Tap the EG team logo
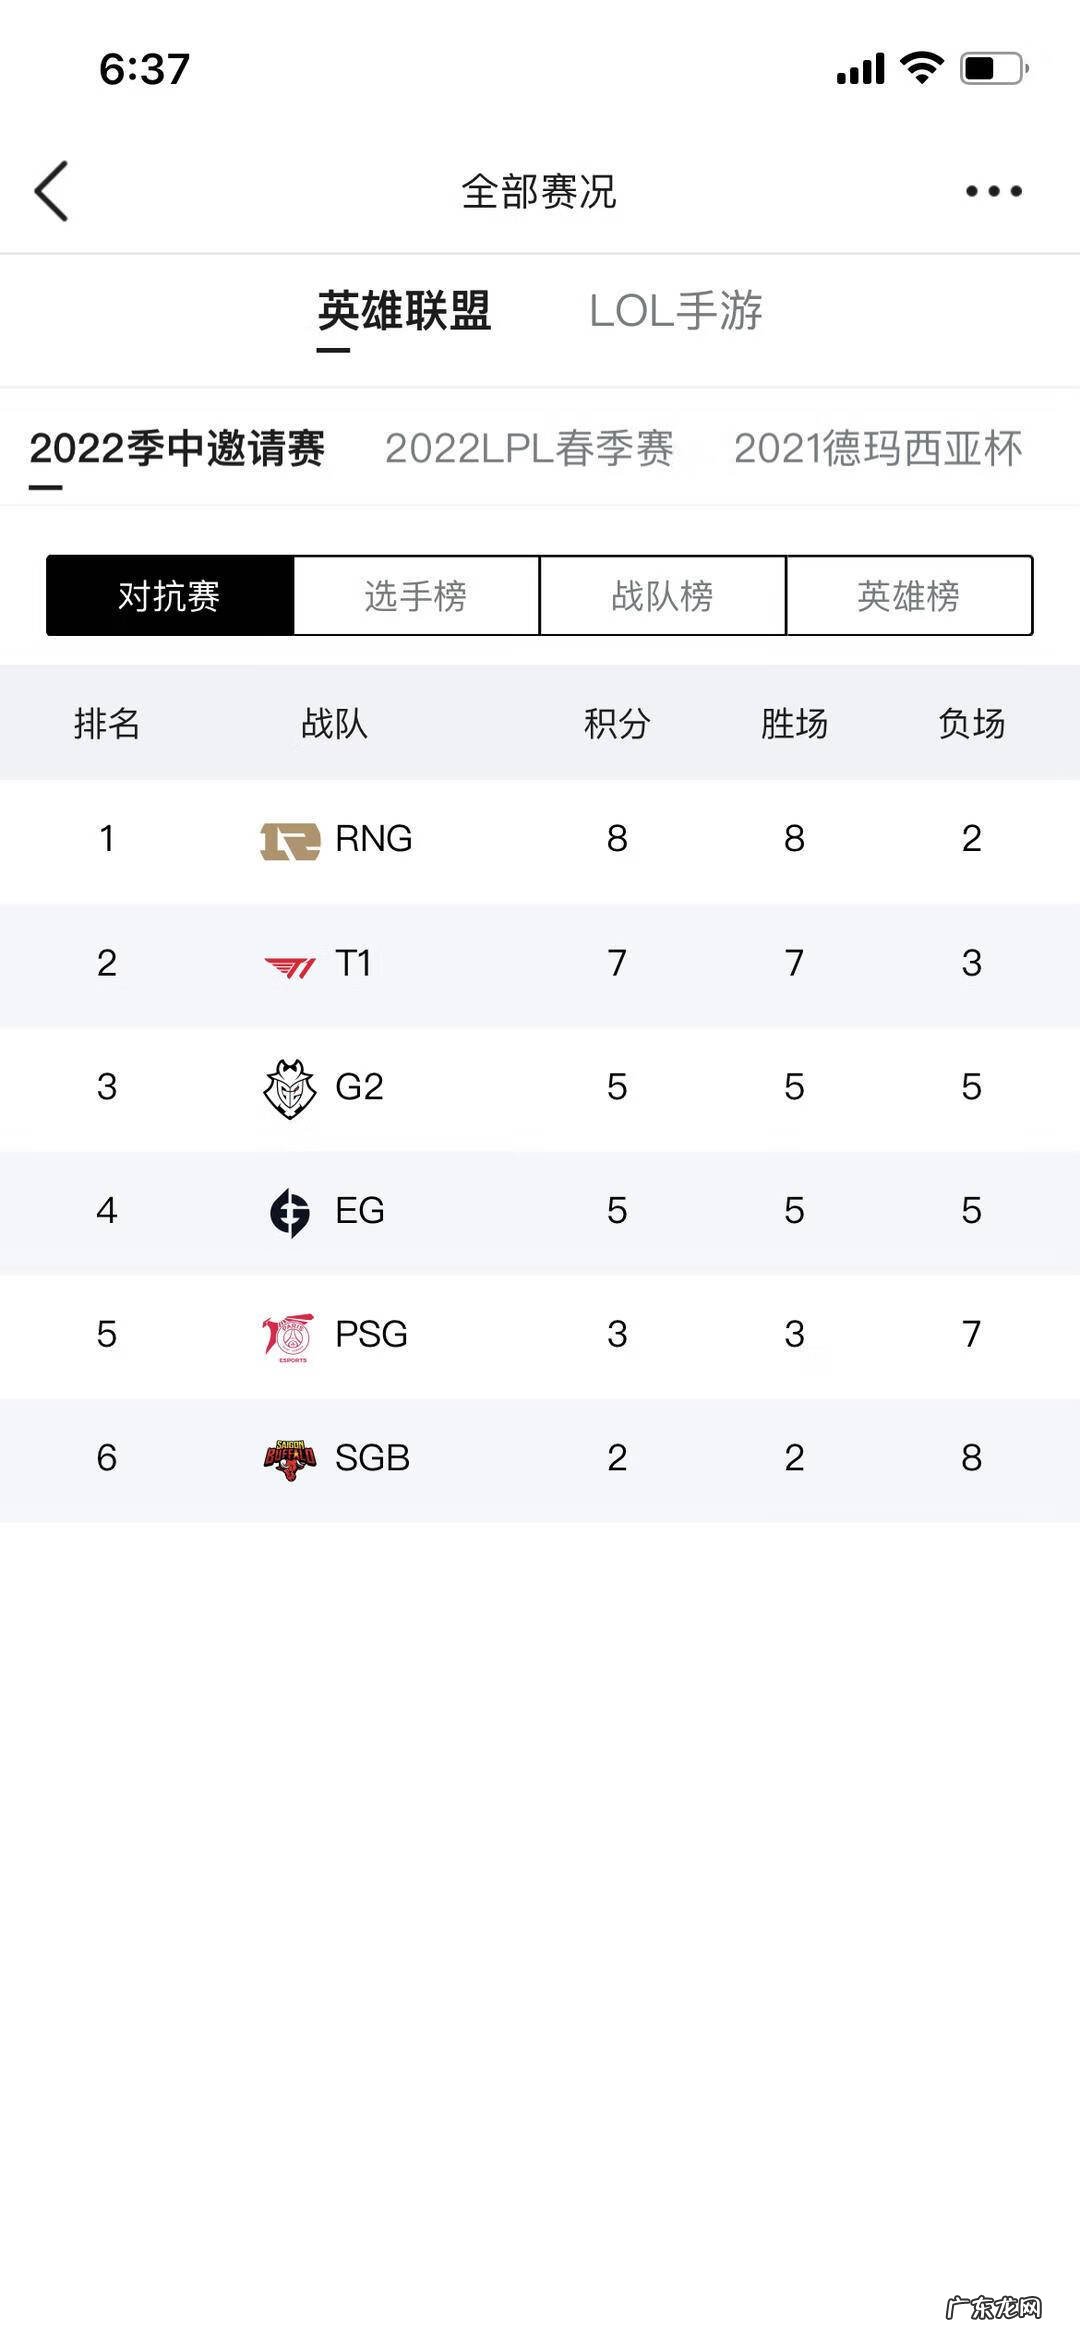The image size is (1080, 2337). pyautogui.click(x=290, y=1212)
